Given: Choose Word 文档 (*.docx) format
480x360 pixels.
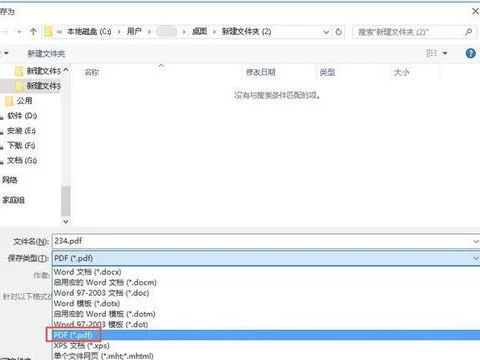Looking at the screenshot, I should [266, 272].
